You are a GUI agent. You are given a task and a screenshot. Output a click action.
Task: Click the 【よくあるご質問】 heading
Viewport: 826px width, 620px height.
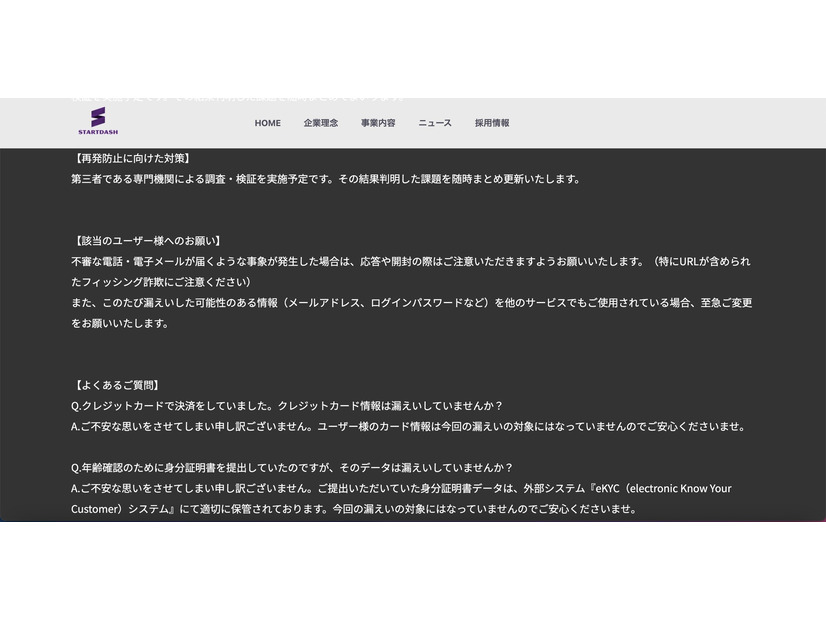117,385
